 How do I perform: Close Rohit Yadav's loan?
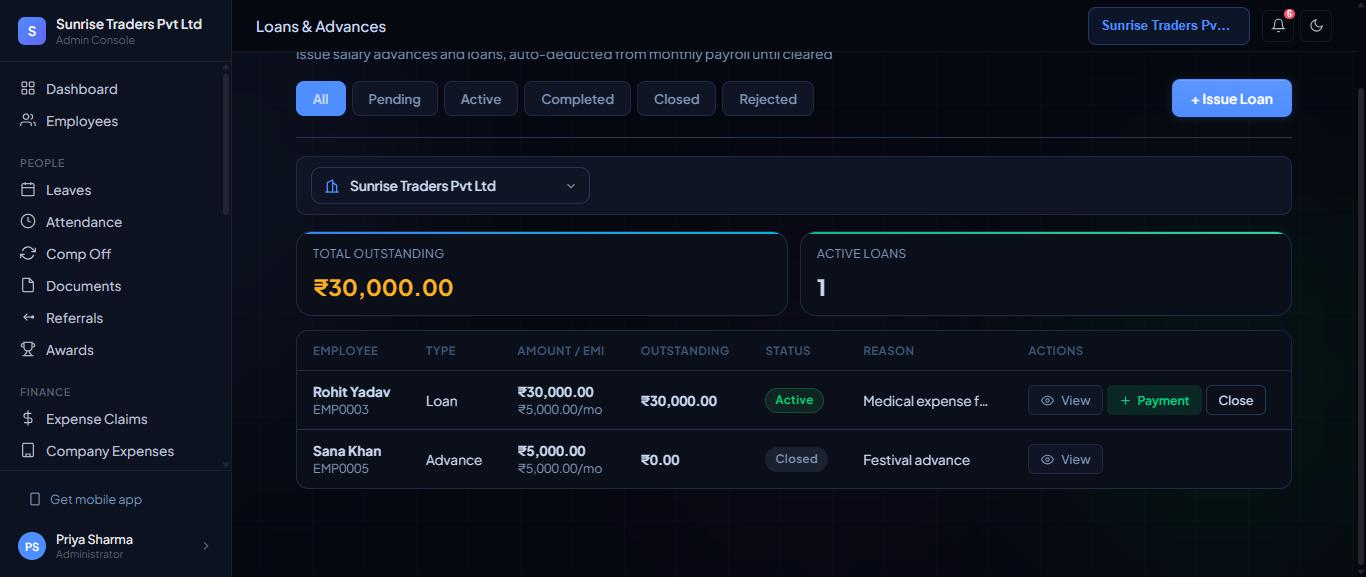click(1236, 401)
